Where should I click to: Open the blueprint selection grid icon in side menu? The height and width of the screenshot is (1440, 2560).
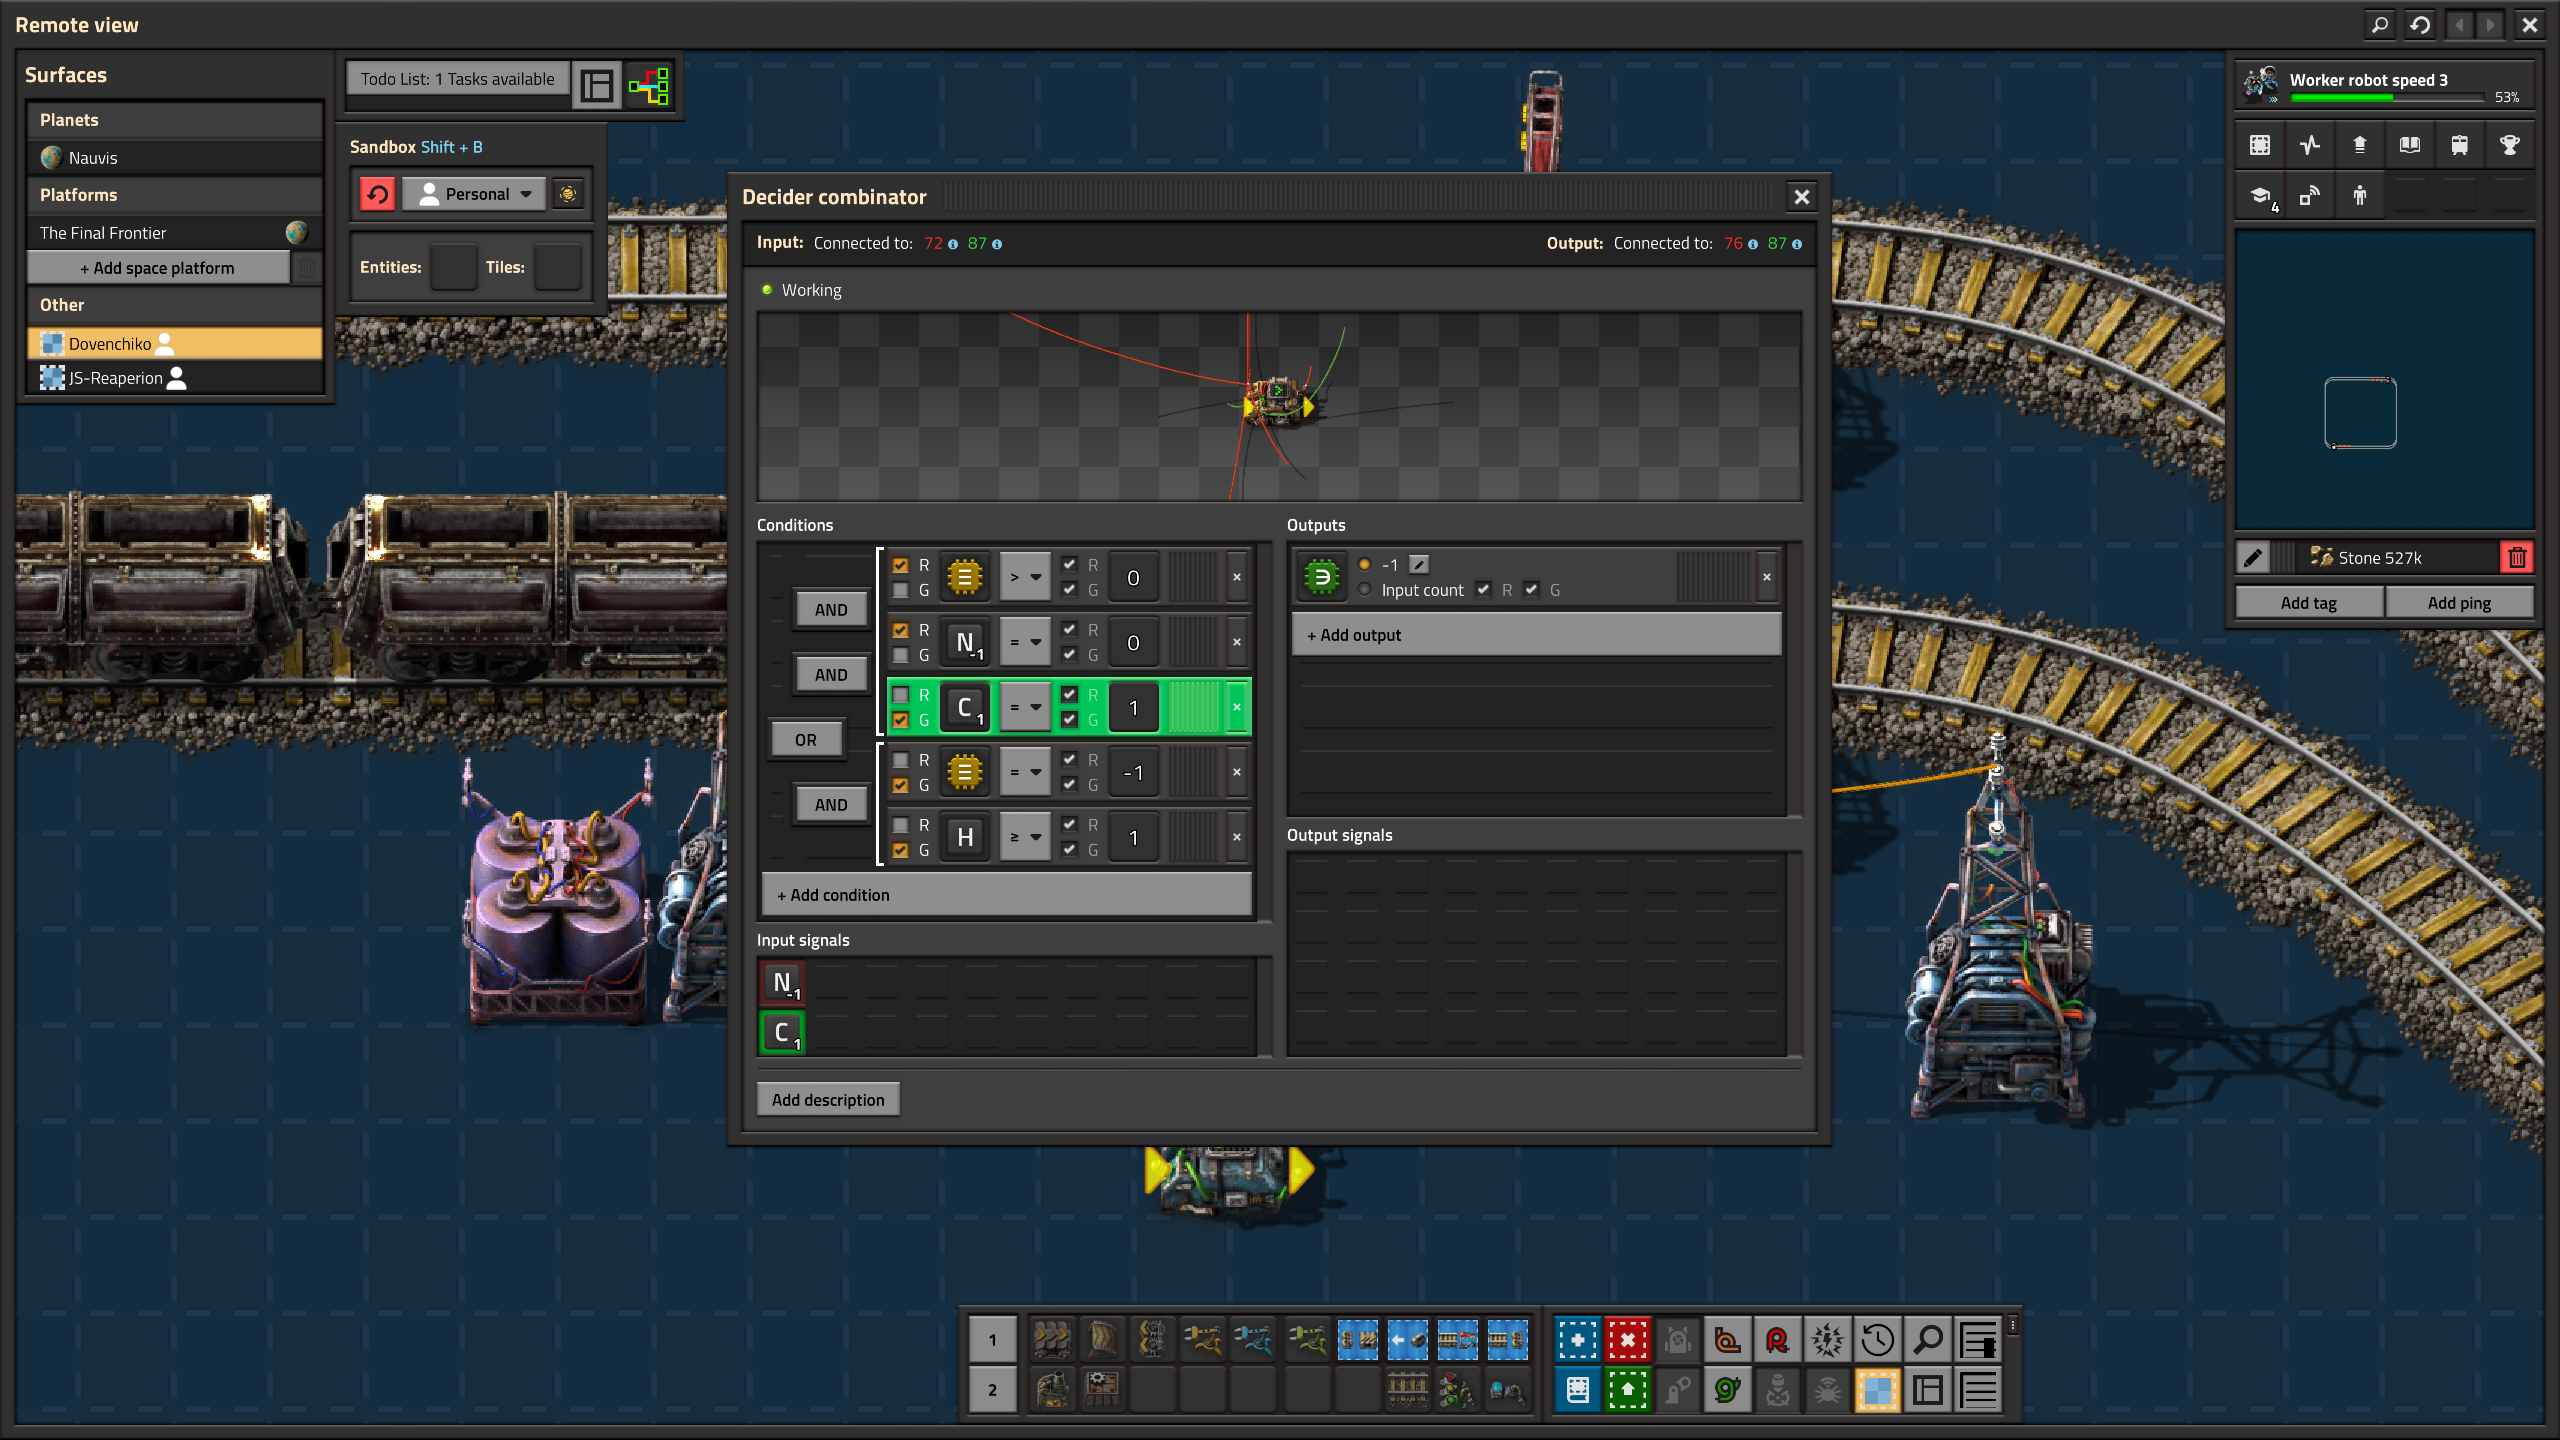coord(2260,145)
